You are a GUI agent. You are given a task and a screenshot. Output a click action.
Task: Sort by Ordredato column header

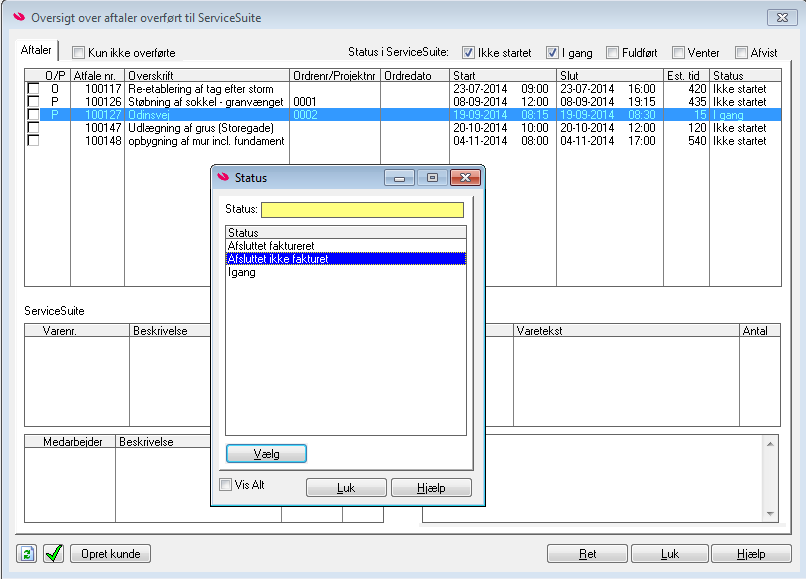pos(415,76)
